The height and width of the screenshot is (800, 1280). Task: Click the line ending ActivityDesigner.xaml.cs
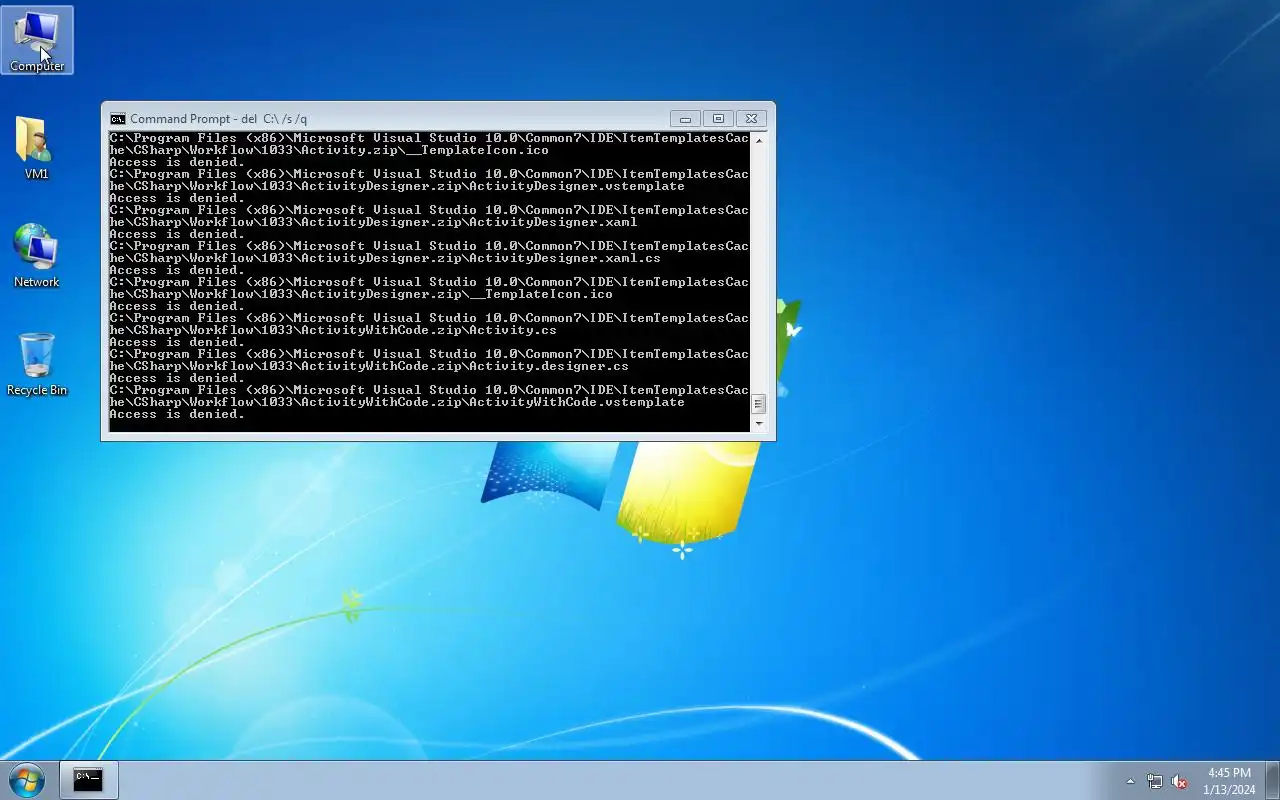click(385, 258)
